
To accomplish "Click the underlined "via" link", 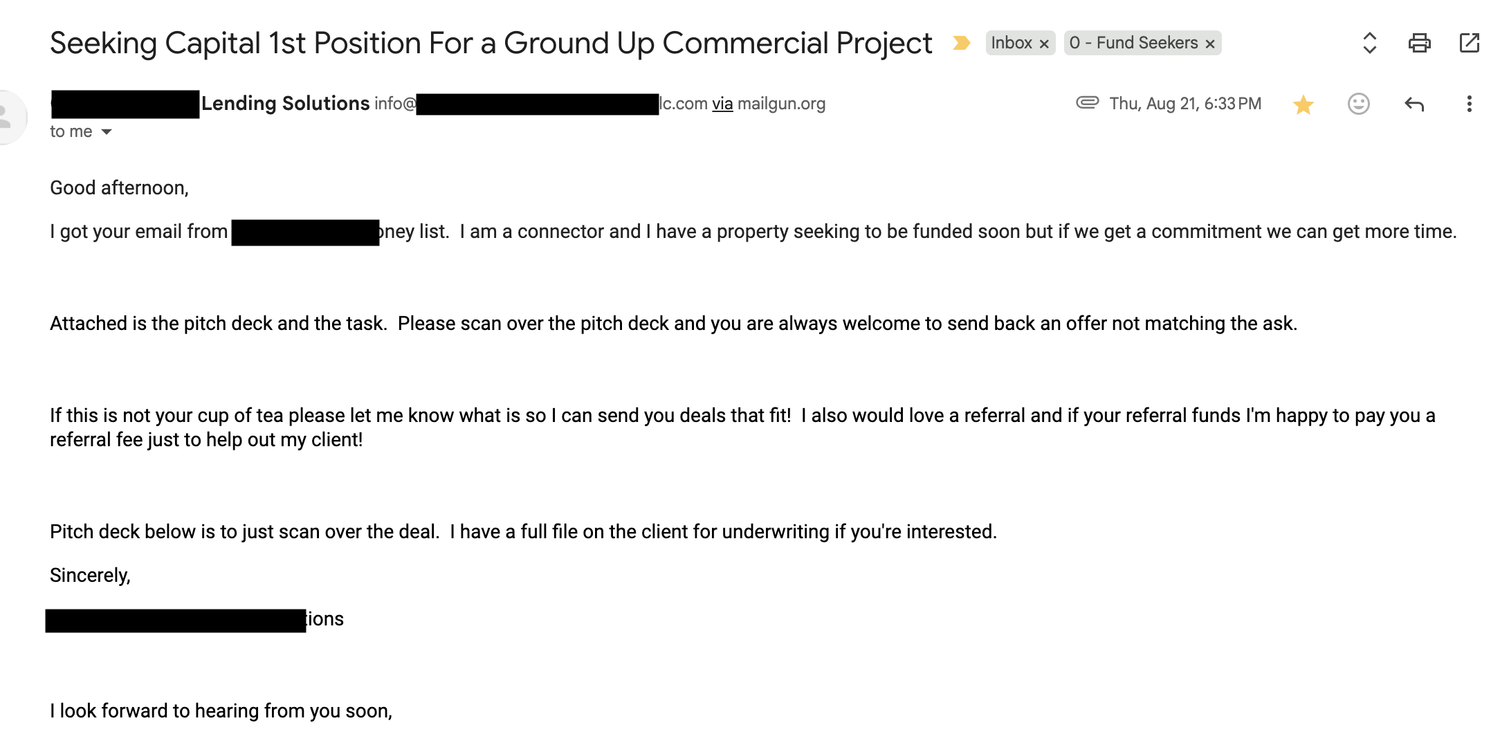I will (x=722, y=104).
